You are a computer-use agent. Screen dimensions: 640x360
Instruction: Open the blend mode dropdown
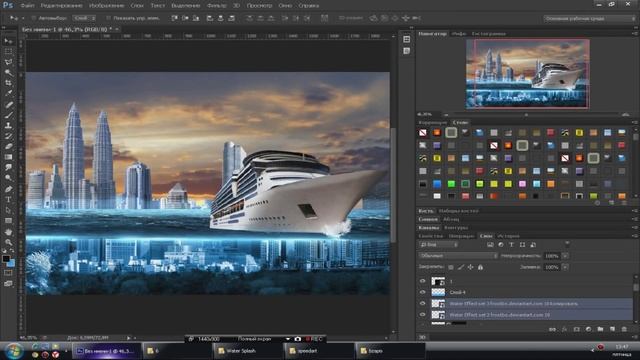point(458,256)
